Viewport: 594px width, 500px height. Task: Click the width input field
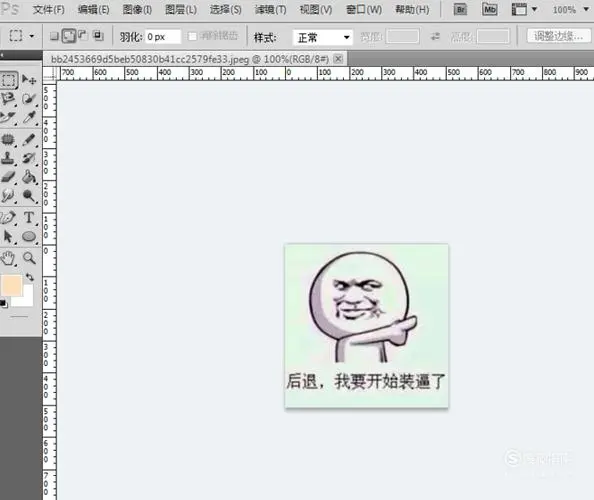point(402,37)
